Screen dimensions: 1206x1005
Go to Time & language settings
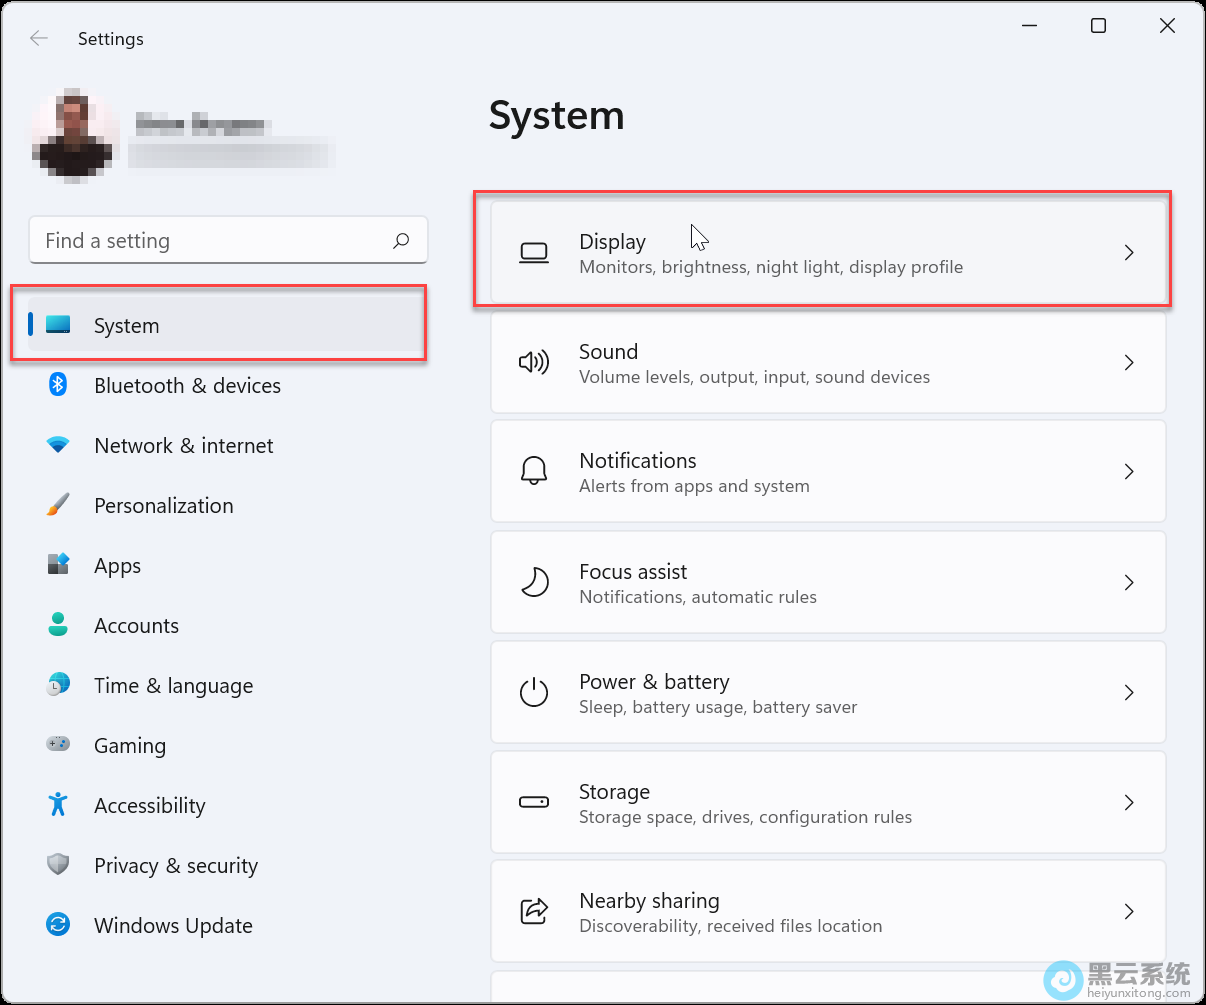(173, 686)
